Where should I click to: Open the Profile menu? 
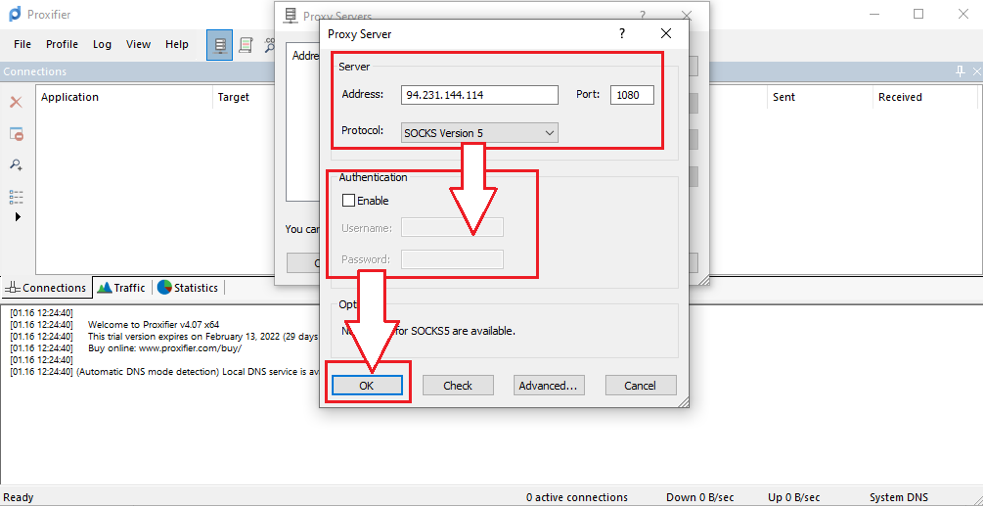[x=62, y=44]
